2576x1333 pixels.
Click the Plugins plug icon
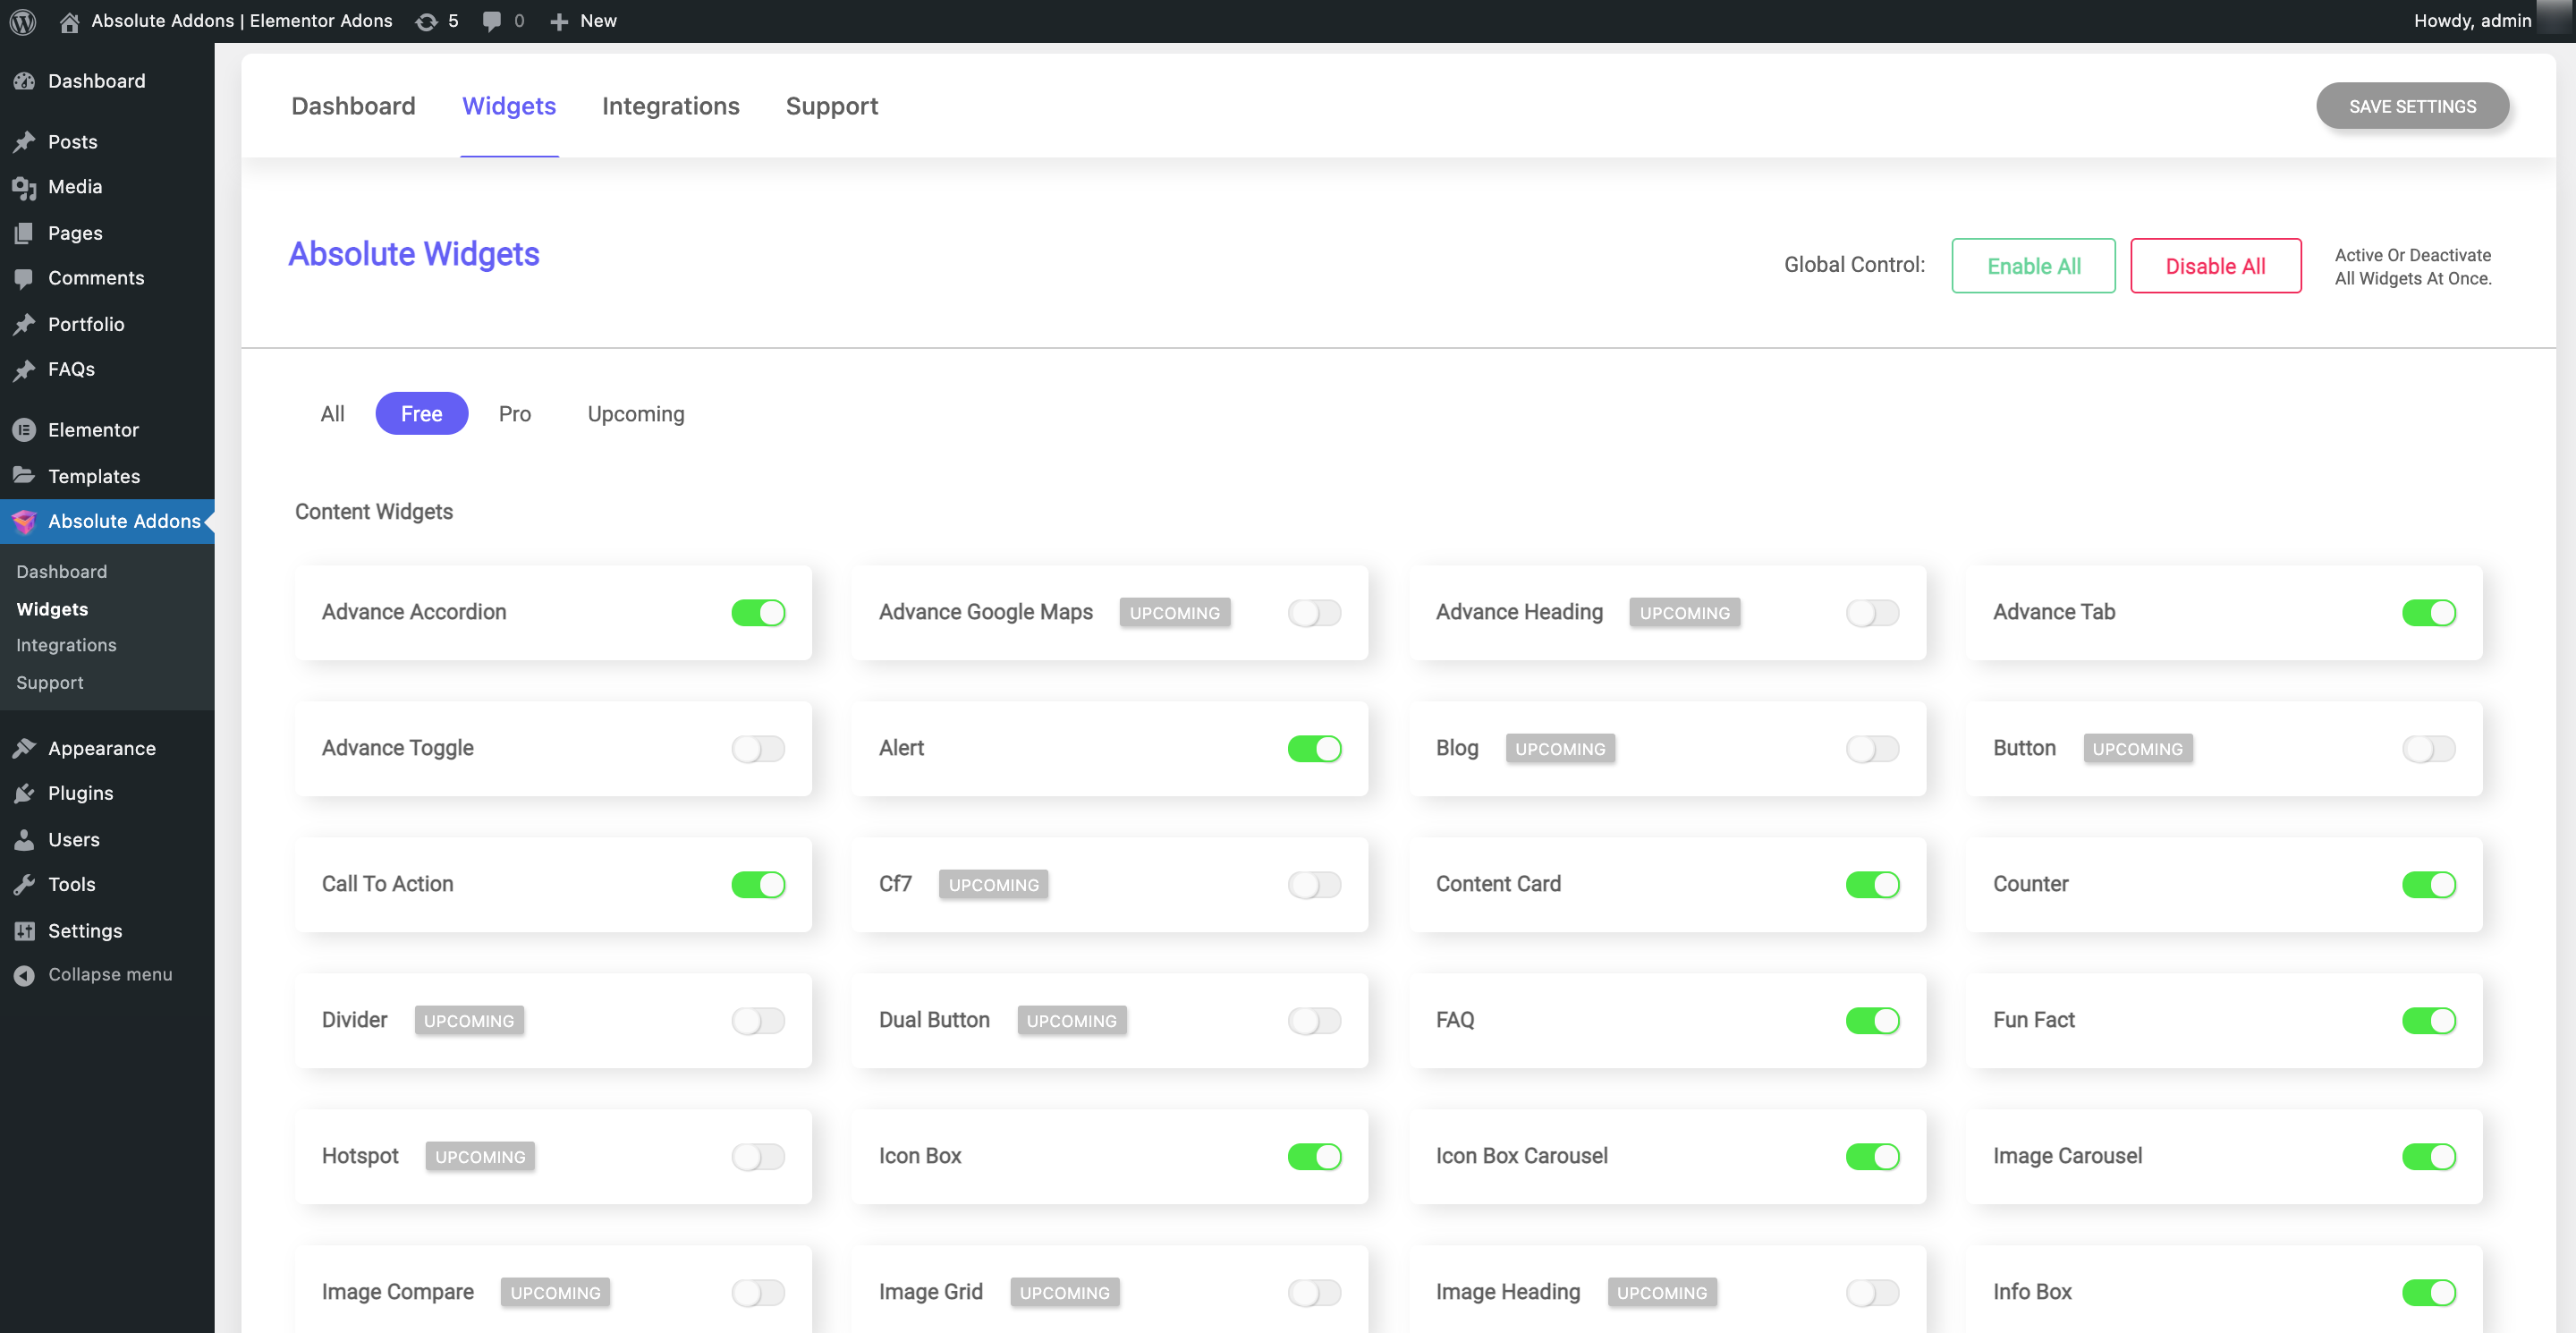click(24, 793)
